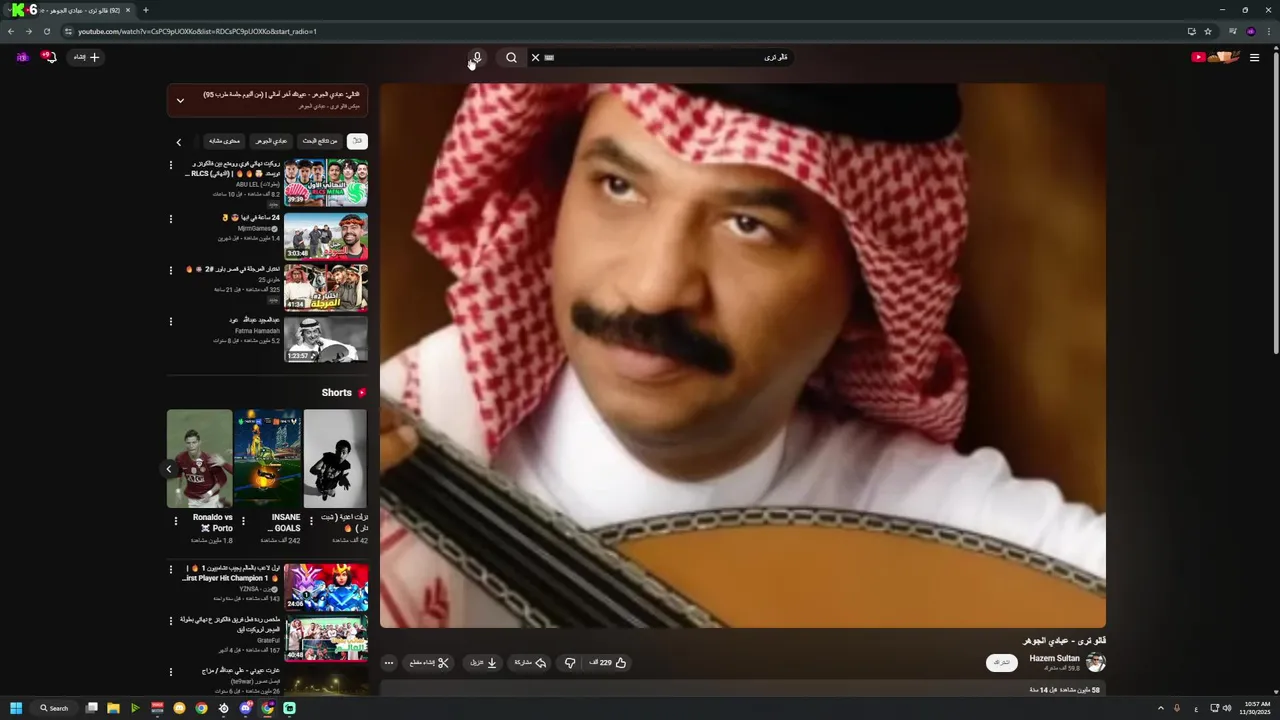This screenshot has height=720, width=1280.
Task: Open Windows Start menu
Action: click(16, 708)
